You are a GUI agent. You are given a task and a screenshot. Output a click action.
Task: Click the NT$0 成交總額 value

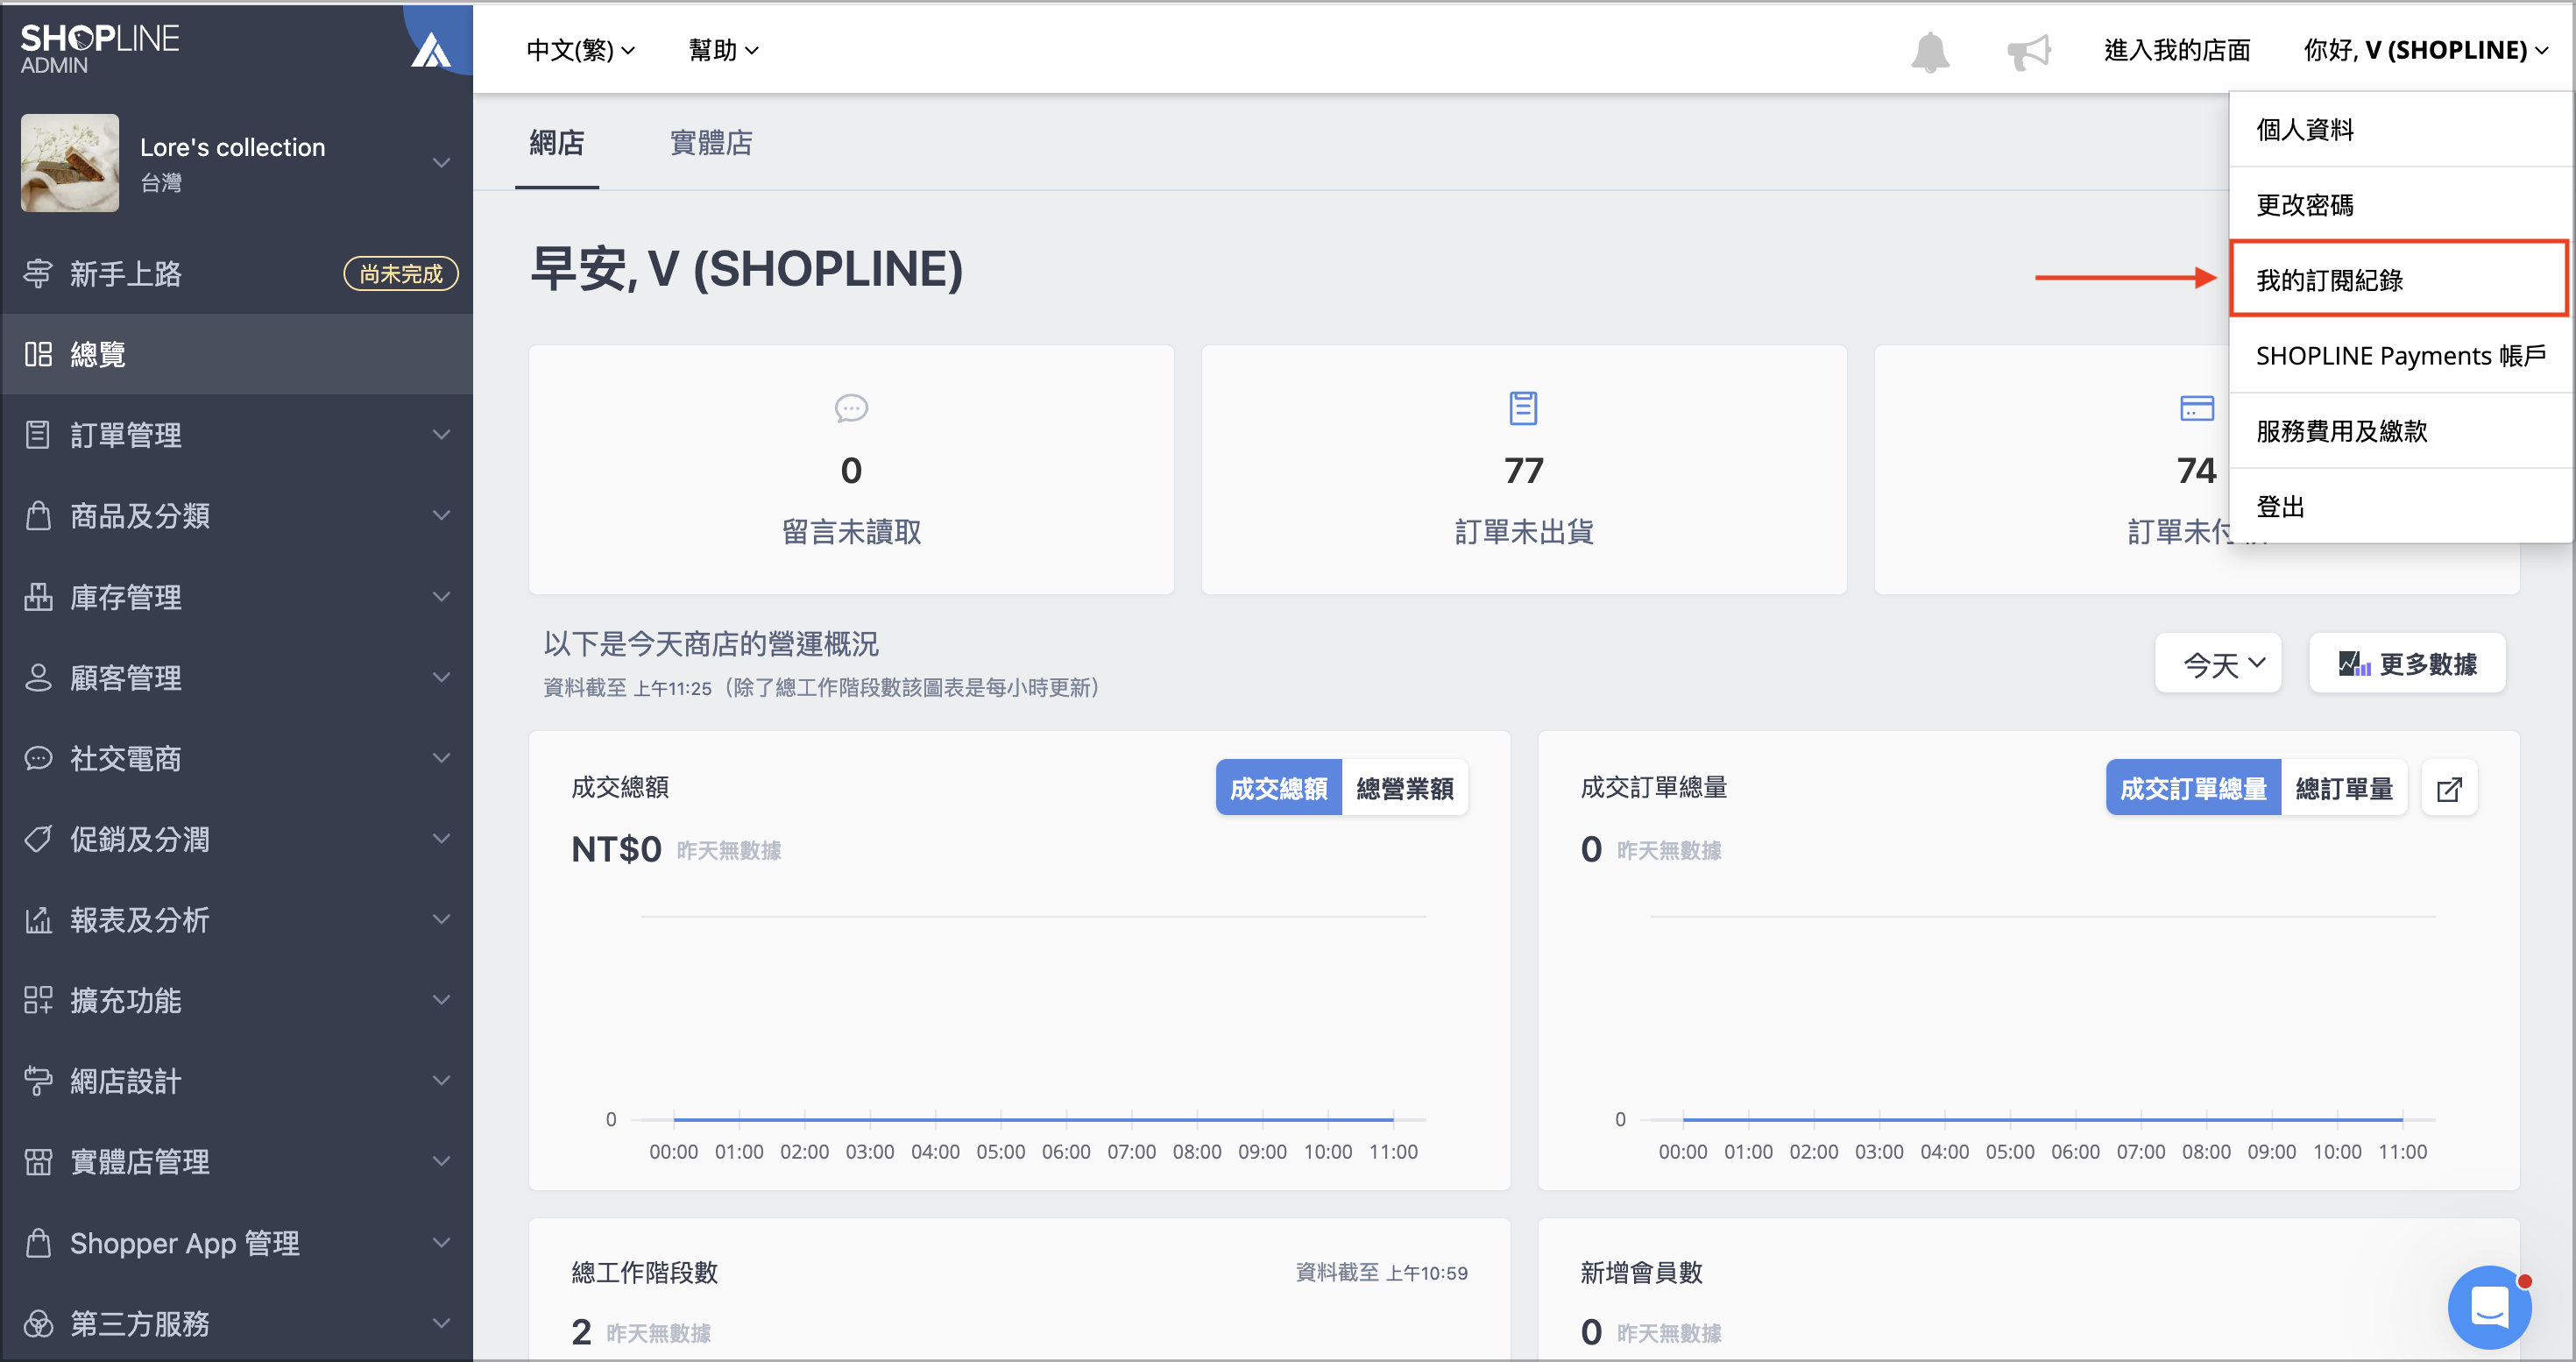[x=616, y=849]
